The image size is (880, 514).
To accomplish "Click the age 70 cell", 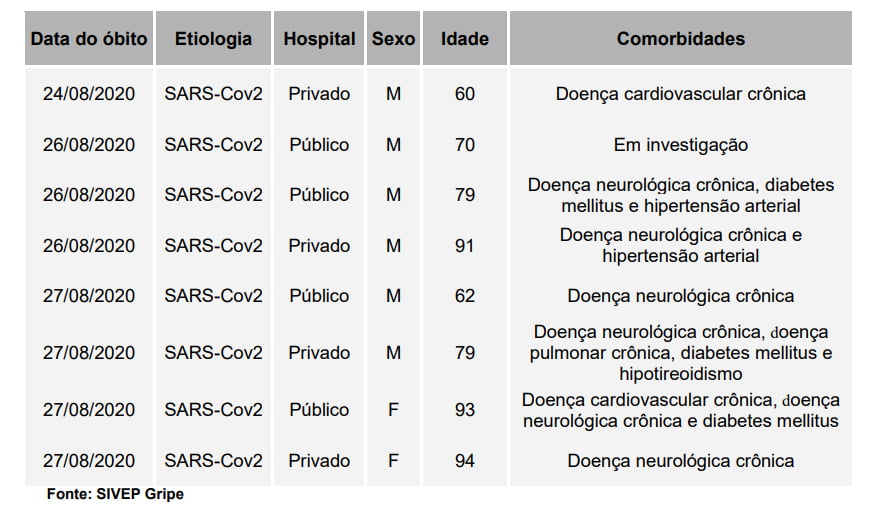I will tap(465, 145).
